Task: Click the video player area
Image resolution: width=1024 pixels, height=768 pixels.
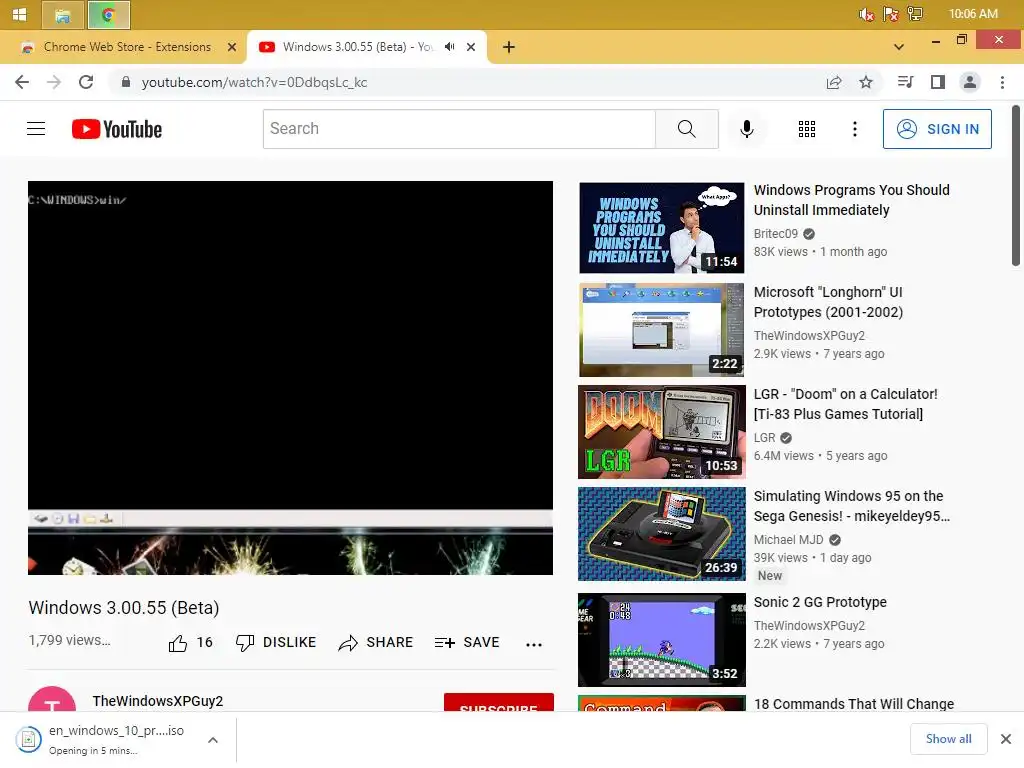Action: pyautogui.click(x=291, y=378)
